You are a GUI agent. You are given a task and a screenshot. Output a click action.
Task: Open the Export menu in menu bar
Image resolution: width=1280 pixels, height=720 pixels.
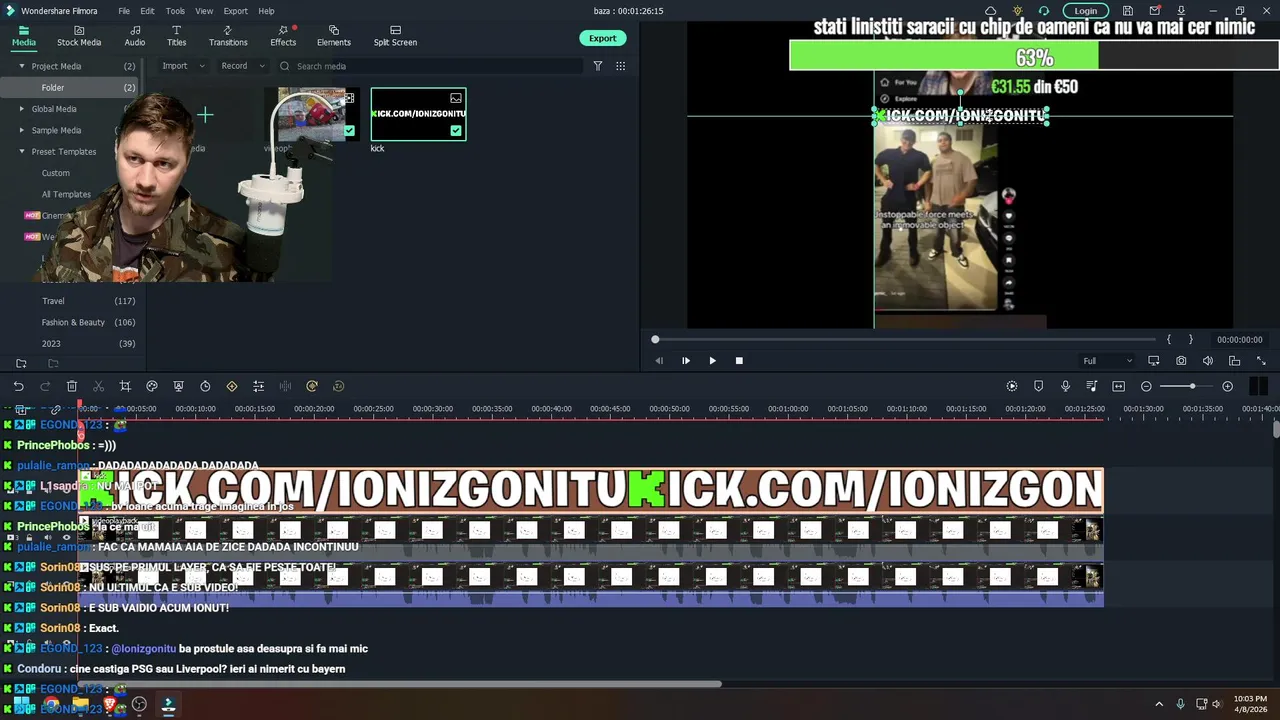click(235, 11)
